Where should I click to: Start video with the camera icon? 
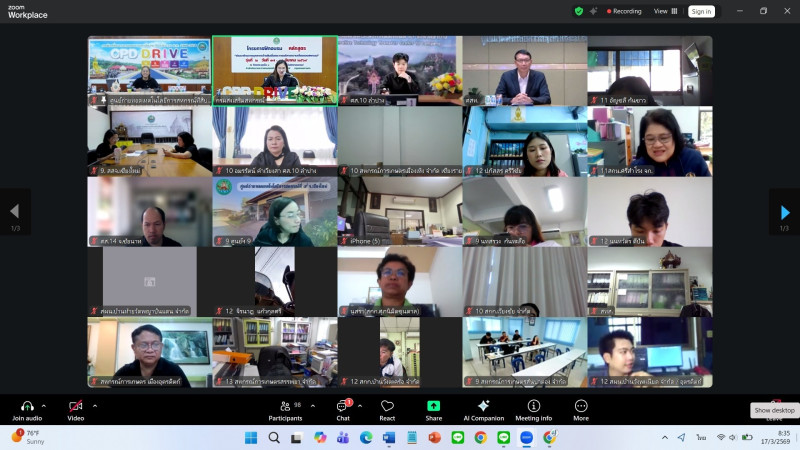click(75, 406)
